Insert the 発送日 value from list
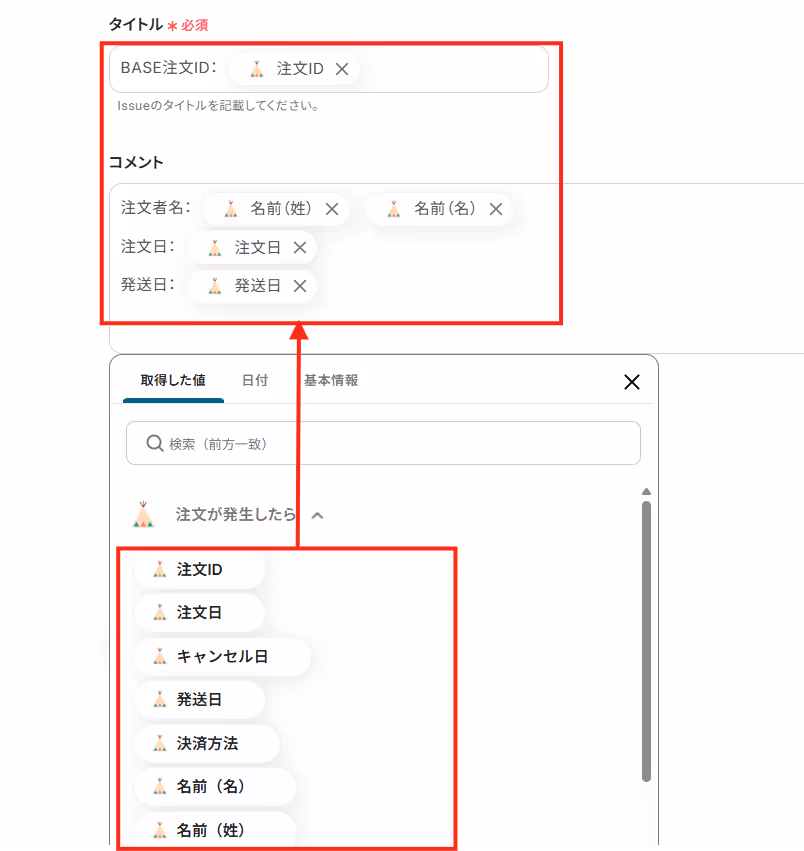The width and height of the screenshot is (804, 851). (x=199, y=700)
